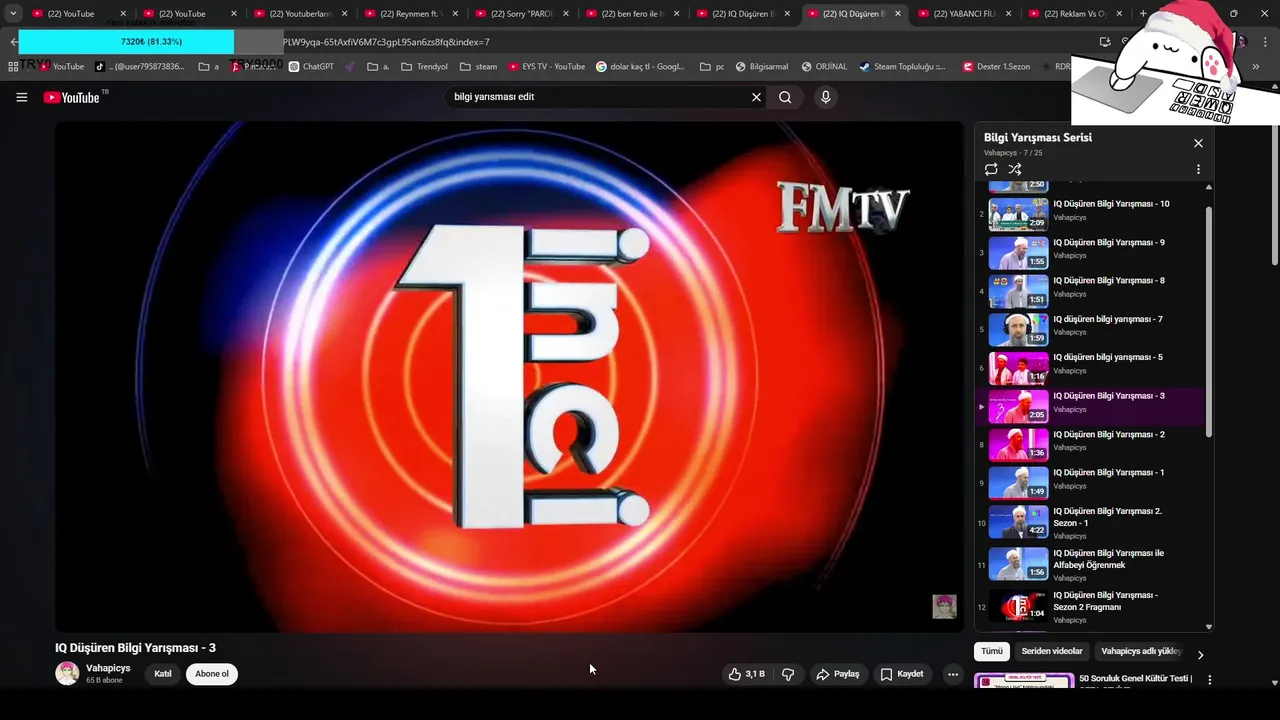The image size is (1280, 720).
Task: Open Trendyol bookmarks folder
Action: pos(424,66)
